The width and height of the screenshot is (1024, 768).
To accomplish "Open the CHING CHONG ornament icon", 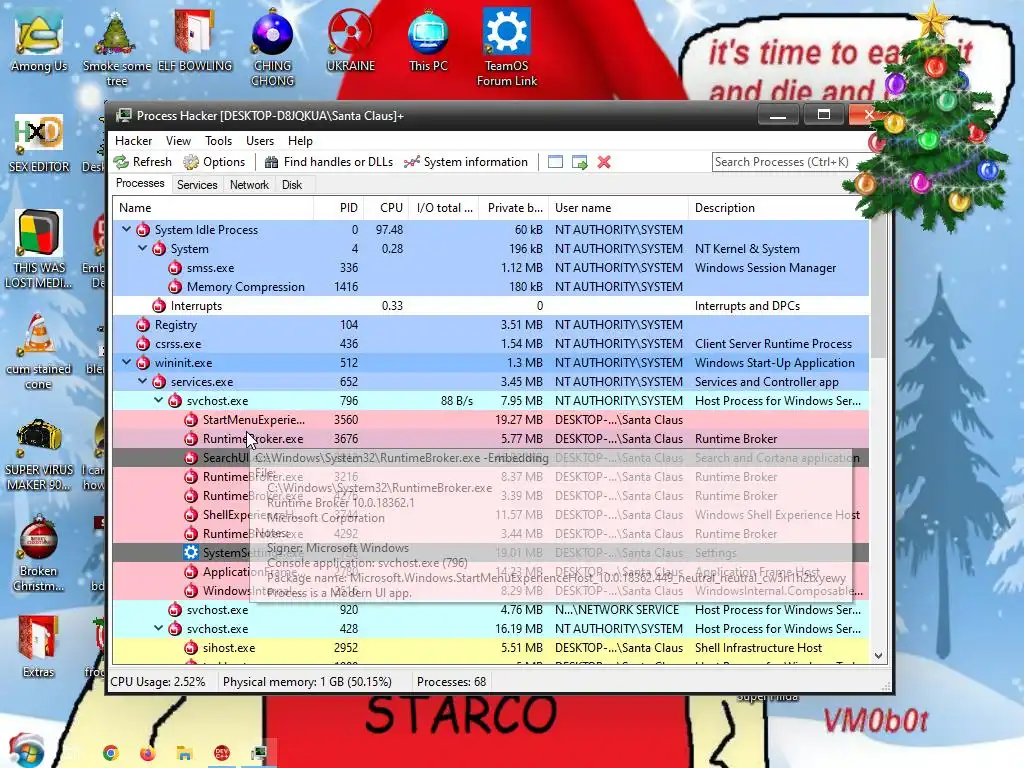I will coord(272,49).
